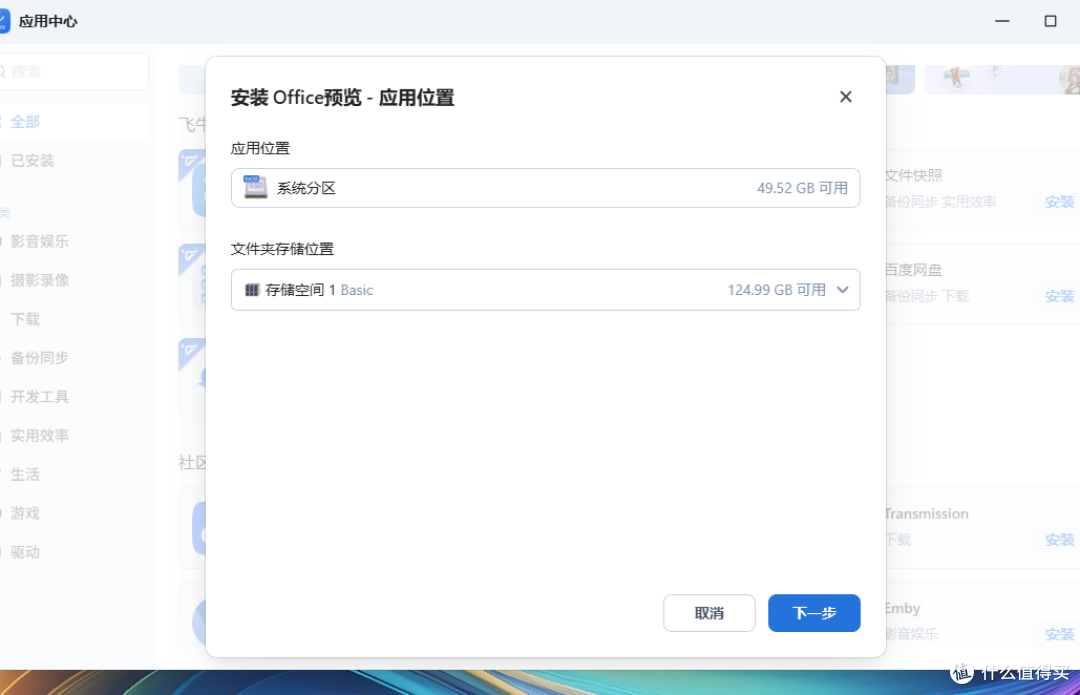
Task: Open the 百度网盘 app entry title
Action: click(x=913, y=270)
